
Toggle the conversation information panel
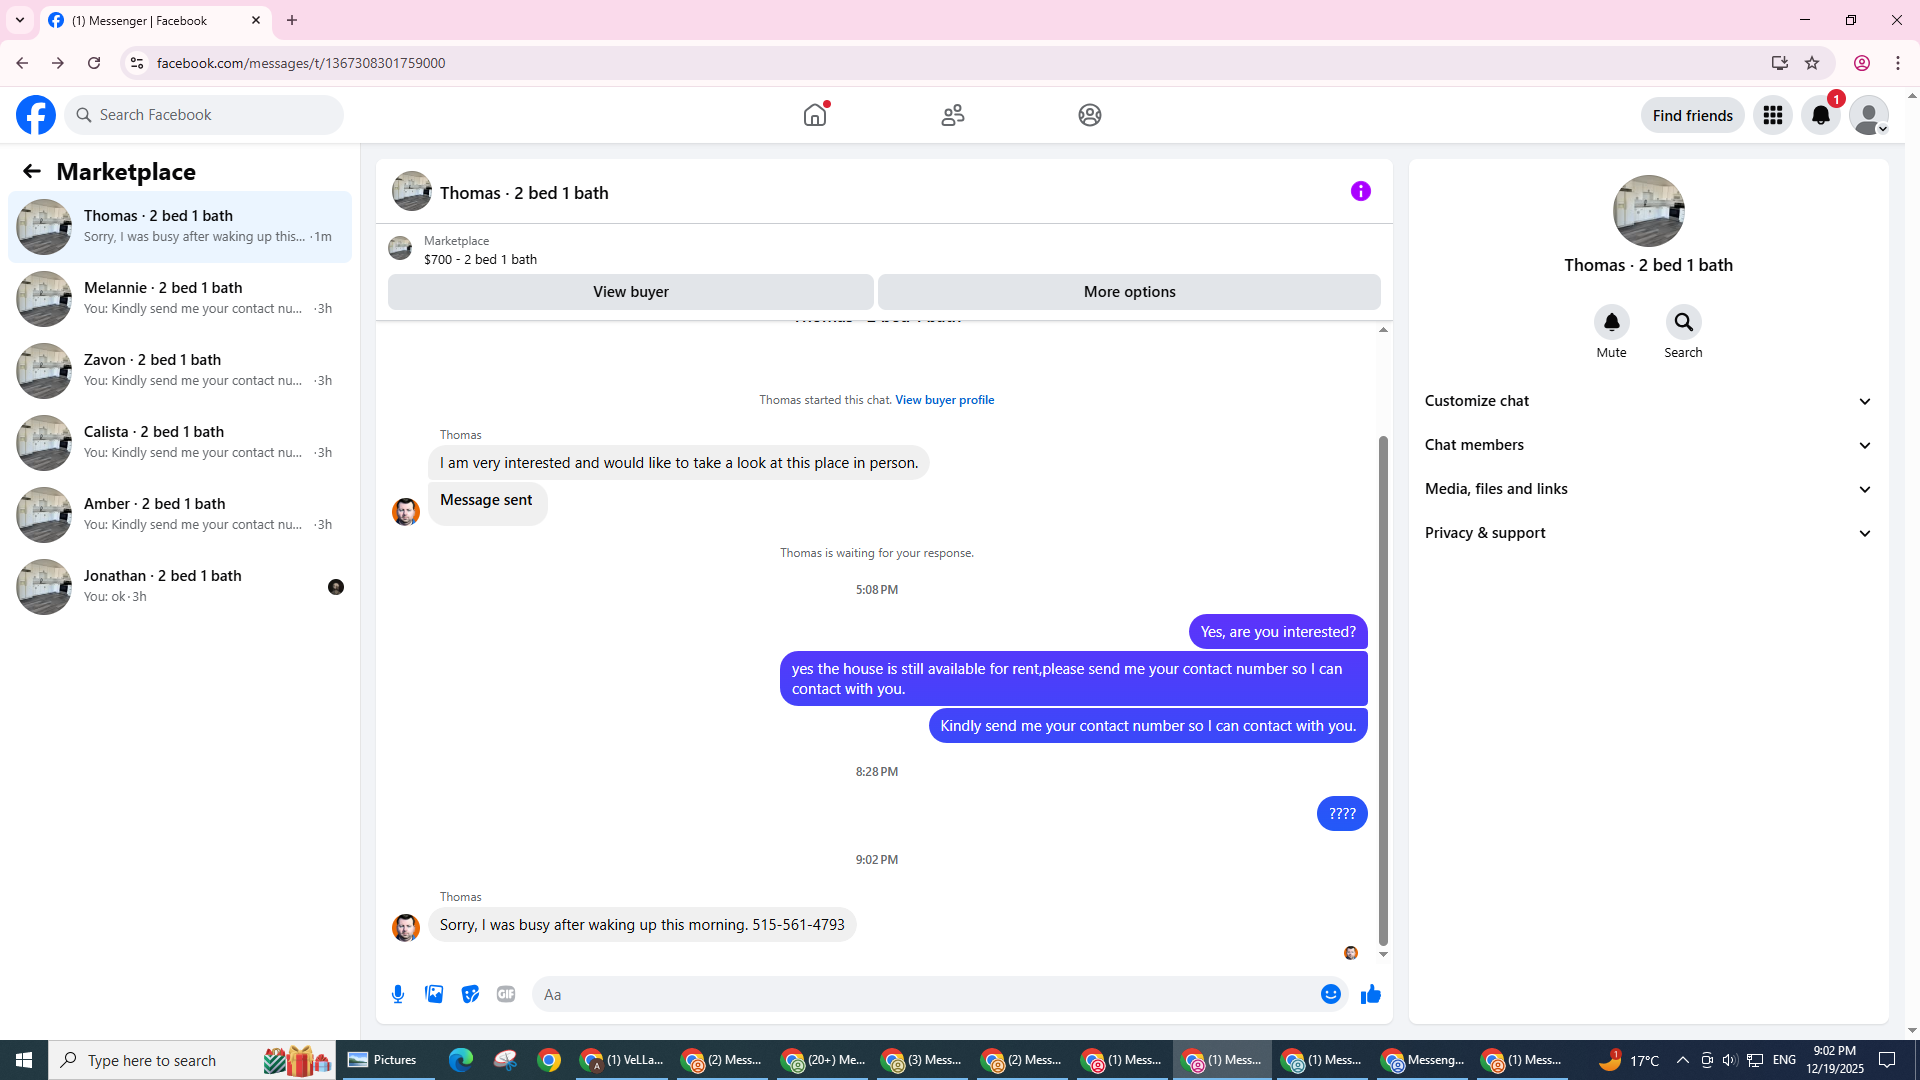[x=1360, y=191]
